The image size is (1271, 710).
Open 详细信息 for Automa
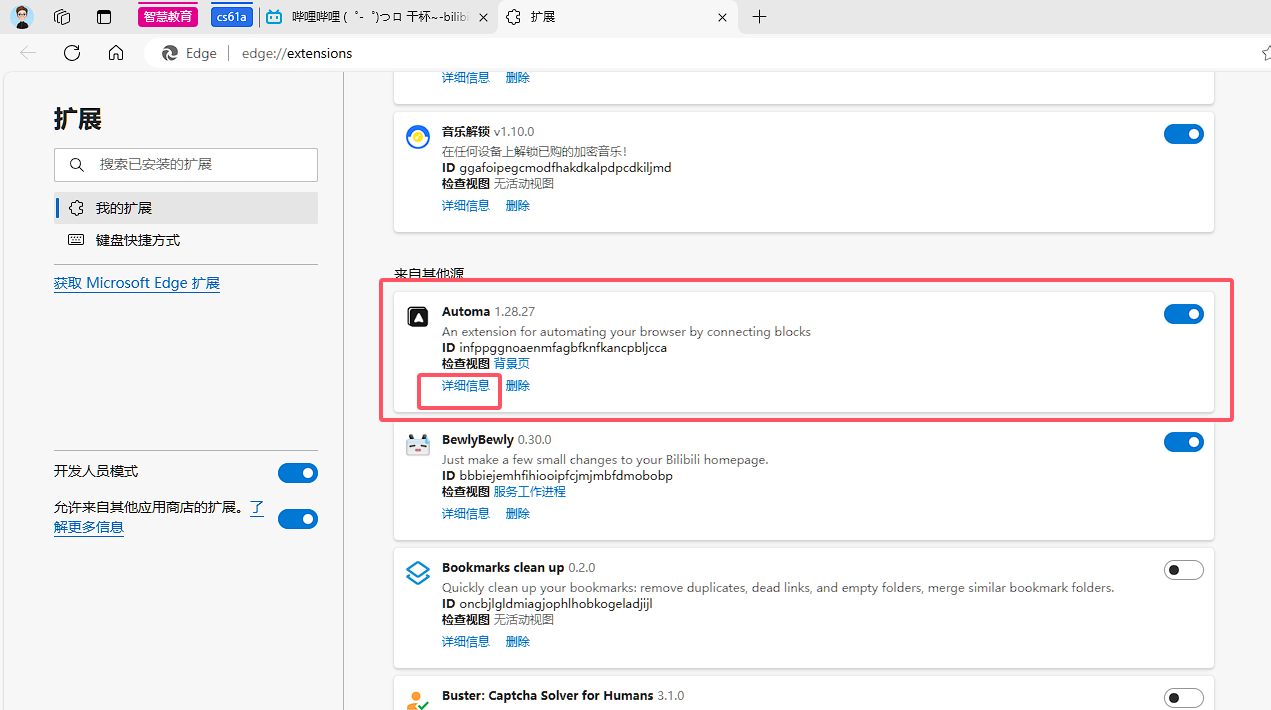pyautogui.click(x=466, y=386)
